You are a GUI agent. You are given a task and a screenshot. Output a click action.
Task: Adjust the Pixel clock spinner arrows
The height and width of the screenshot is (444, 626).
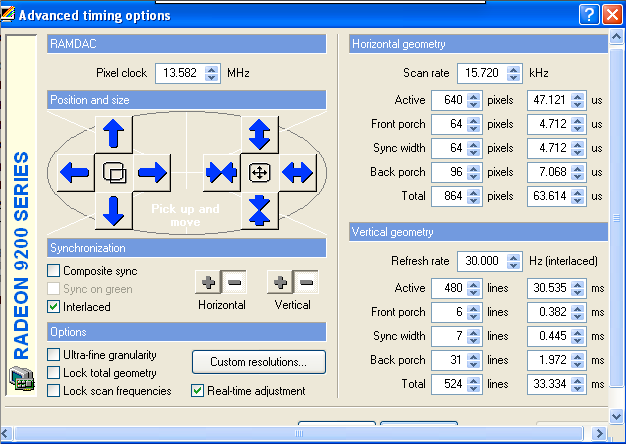point(212,73)
